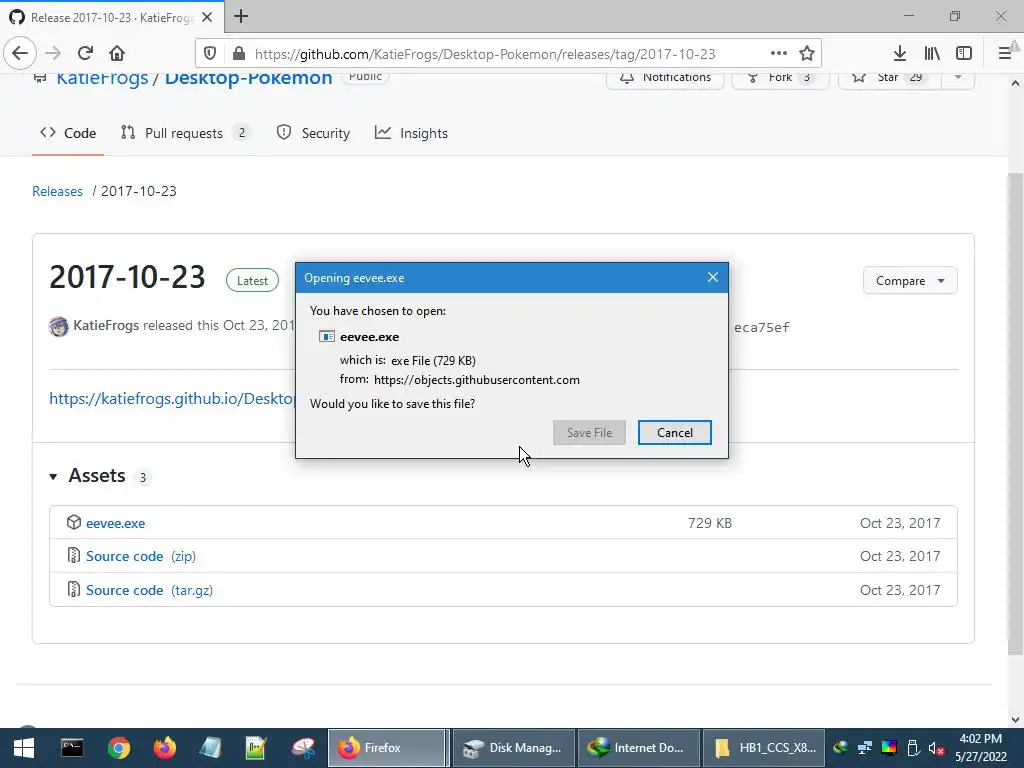The image size is (1024, 768).
Task: Download the eevee.exe asset
Action: 116,523
